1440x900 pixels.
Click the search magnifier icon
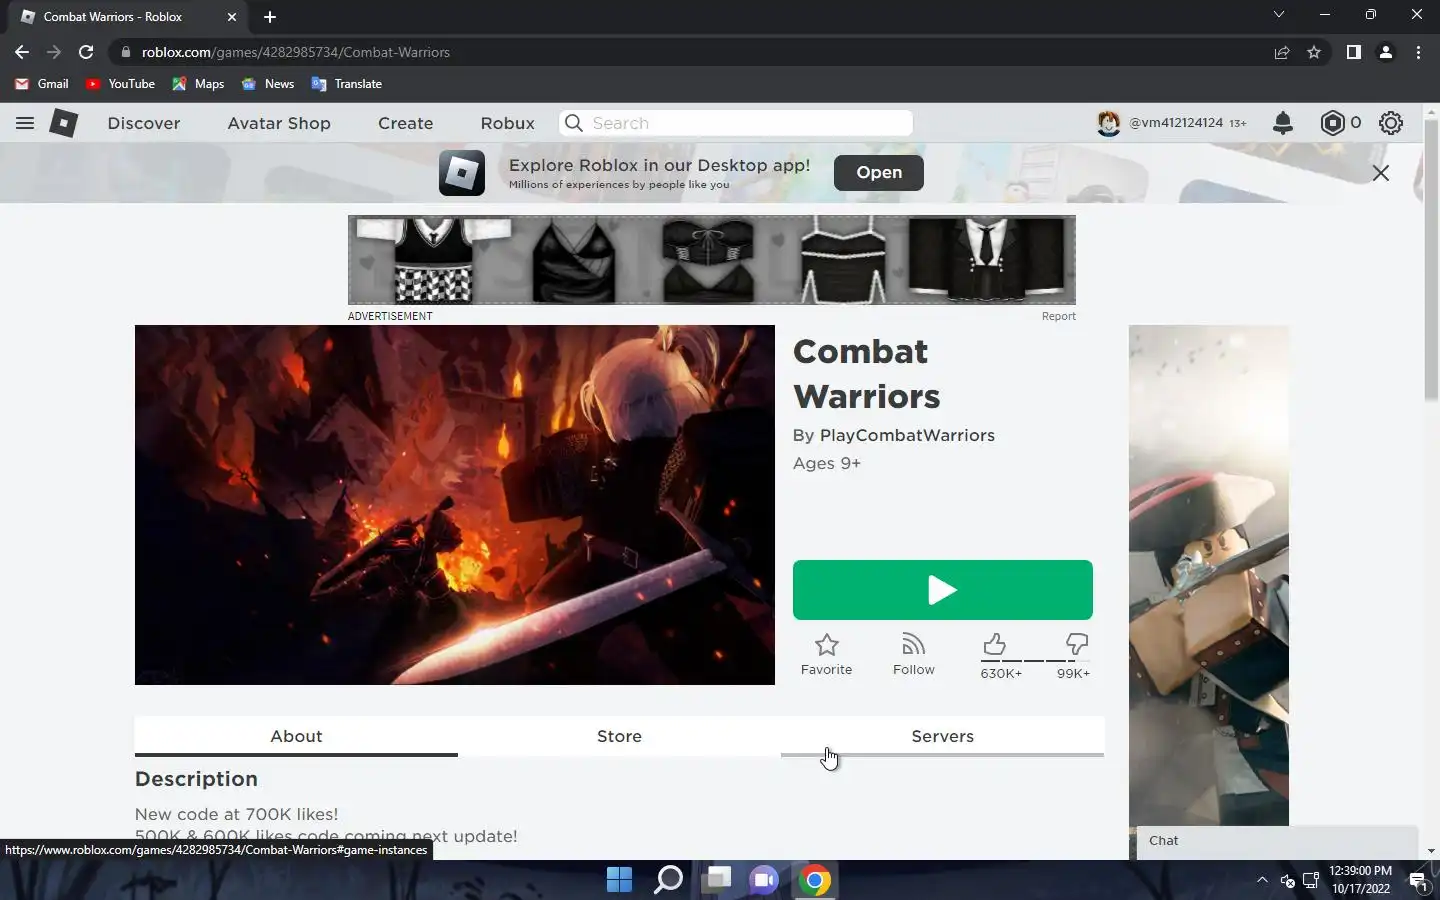[573, 123]
